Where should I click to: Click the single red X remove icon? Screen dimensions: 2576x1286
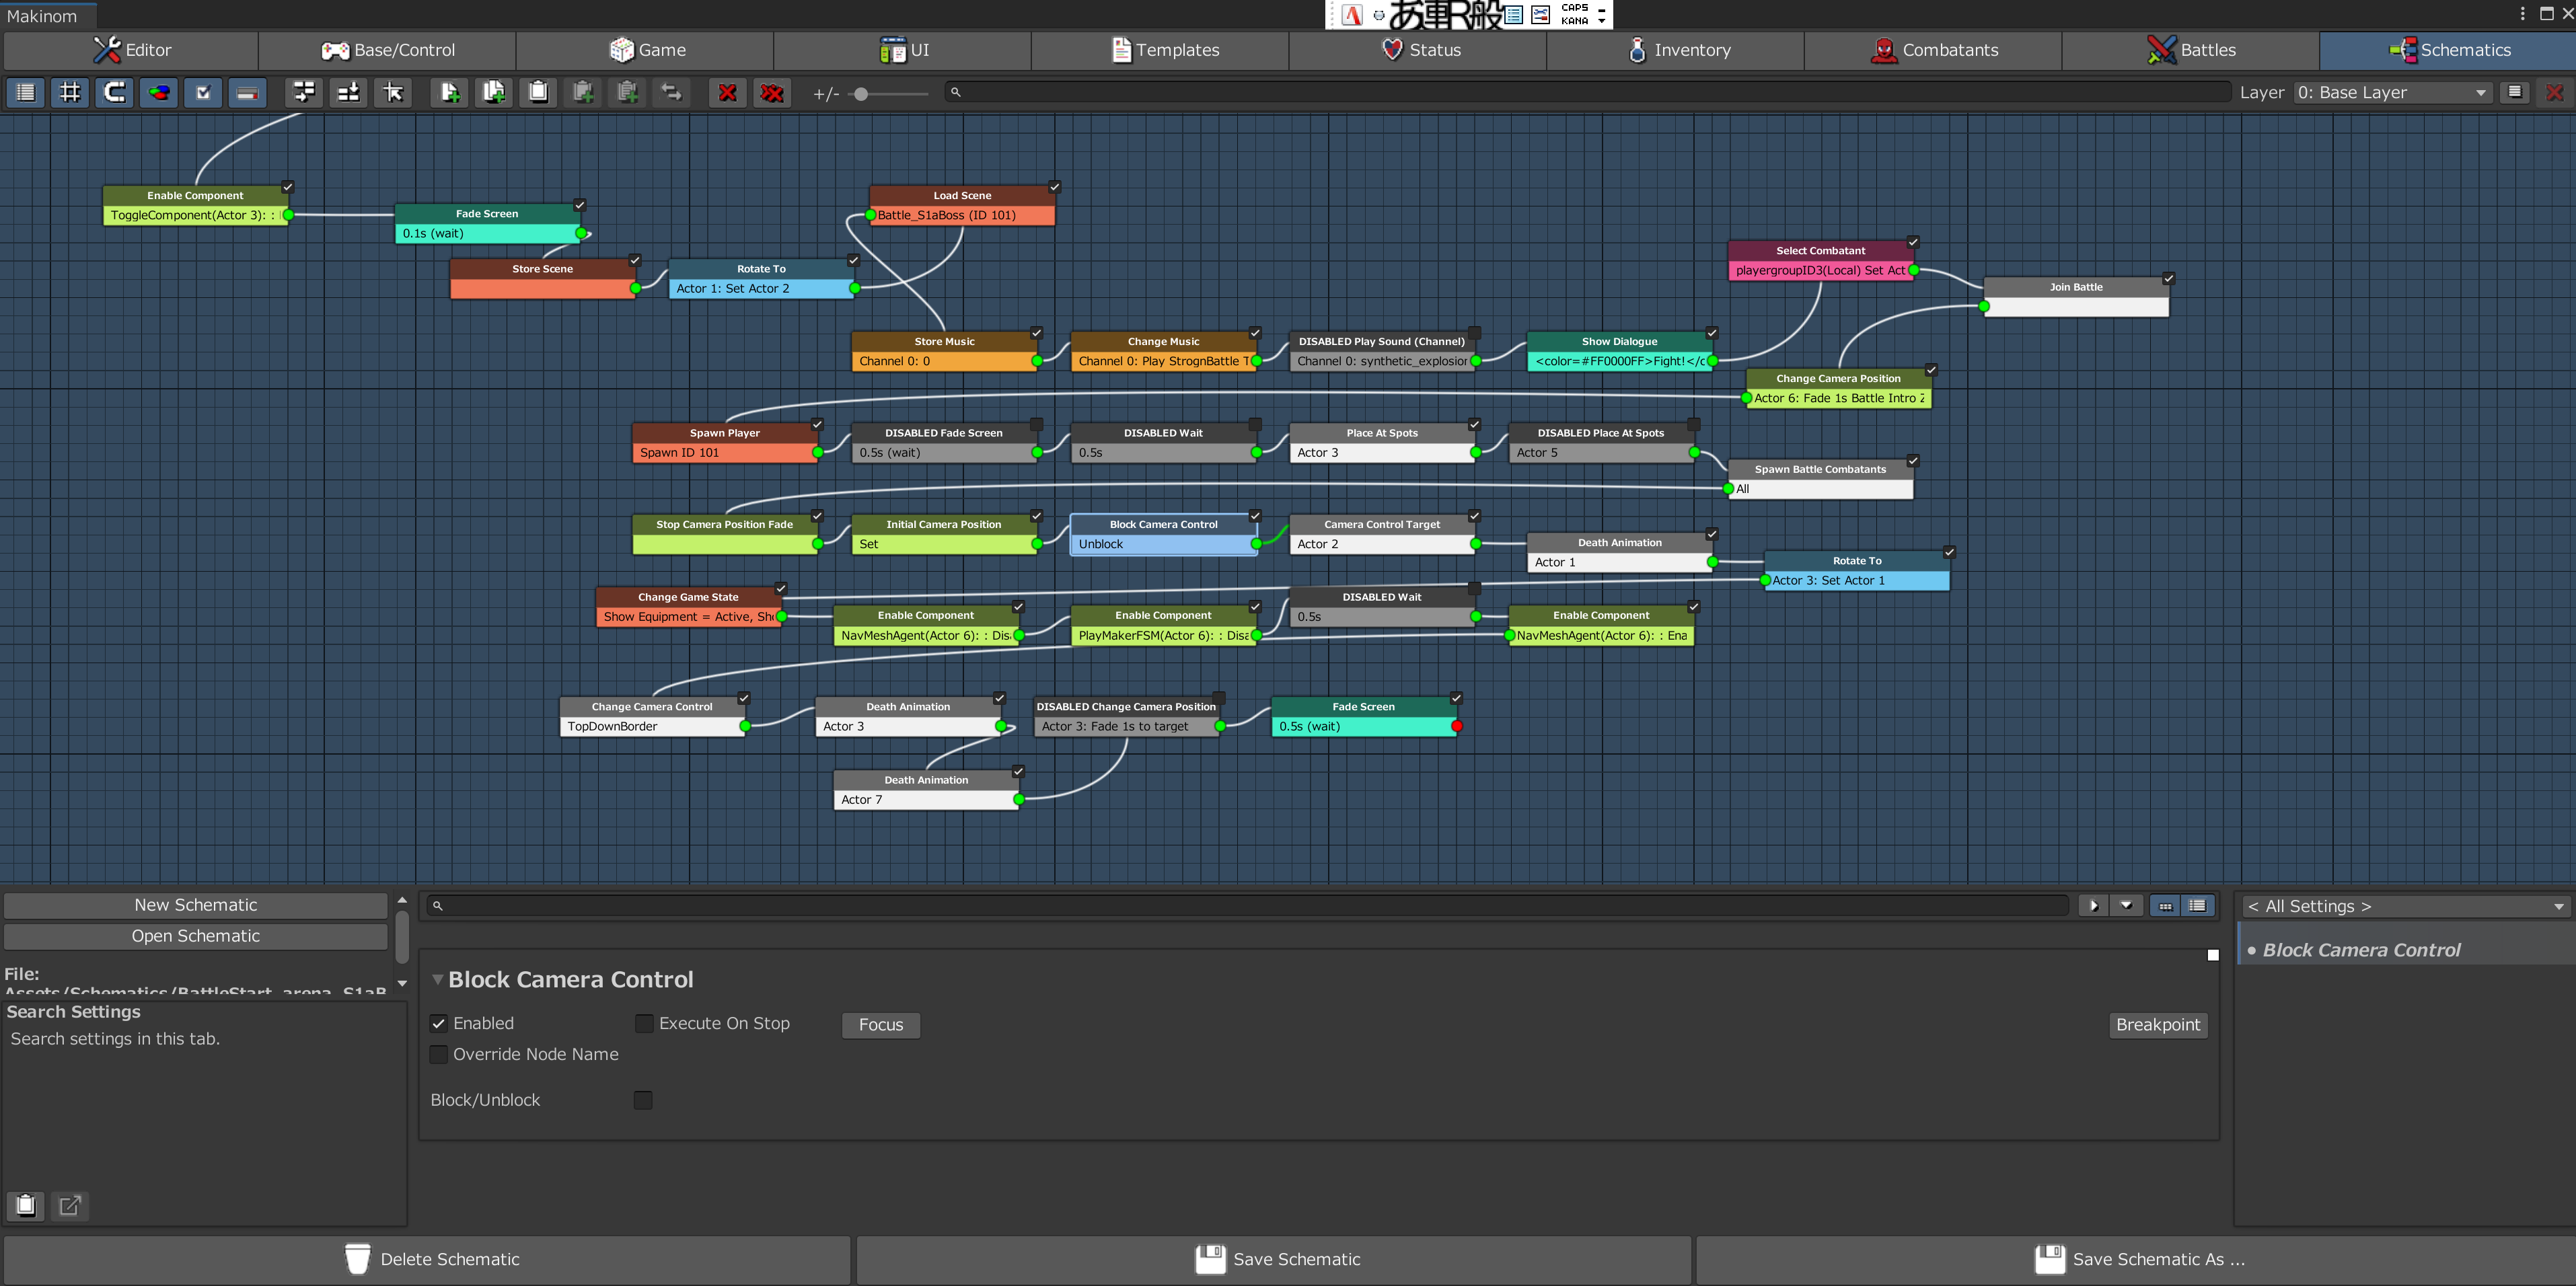point(728,93)
